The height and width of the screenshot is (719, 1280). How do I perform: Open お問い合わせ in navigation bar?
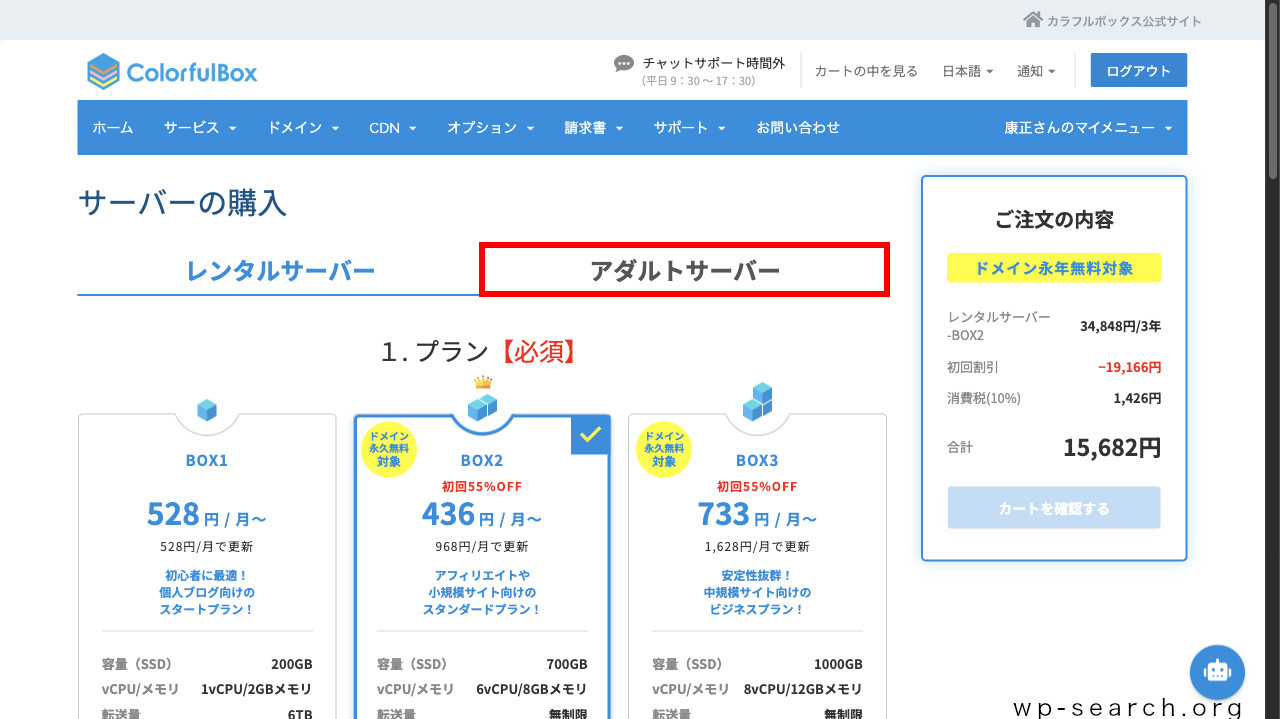tap(798, 127)
